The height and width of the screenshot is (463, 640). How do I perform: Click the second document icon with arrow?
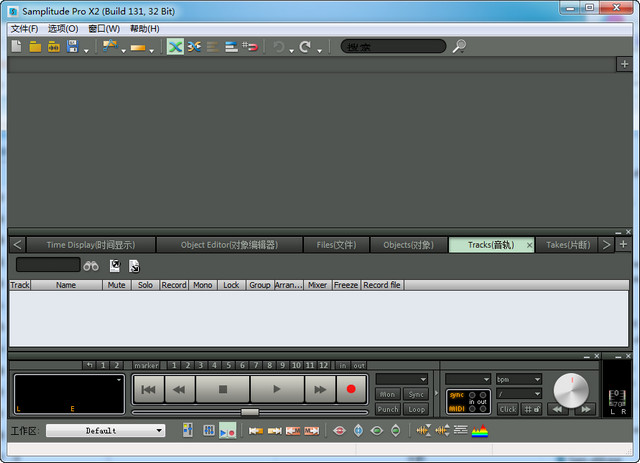(134, 266)
